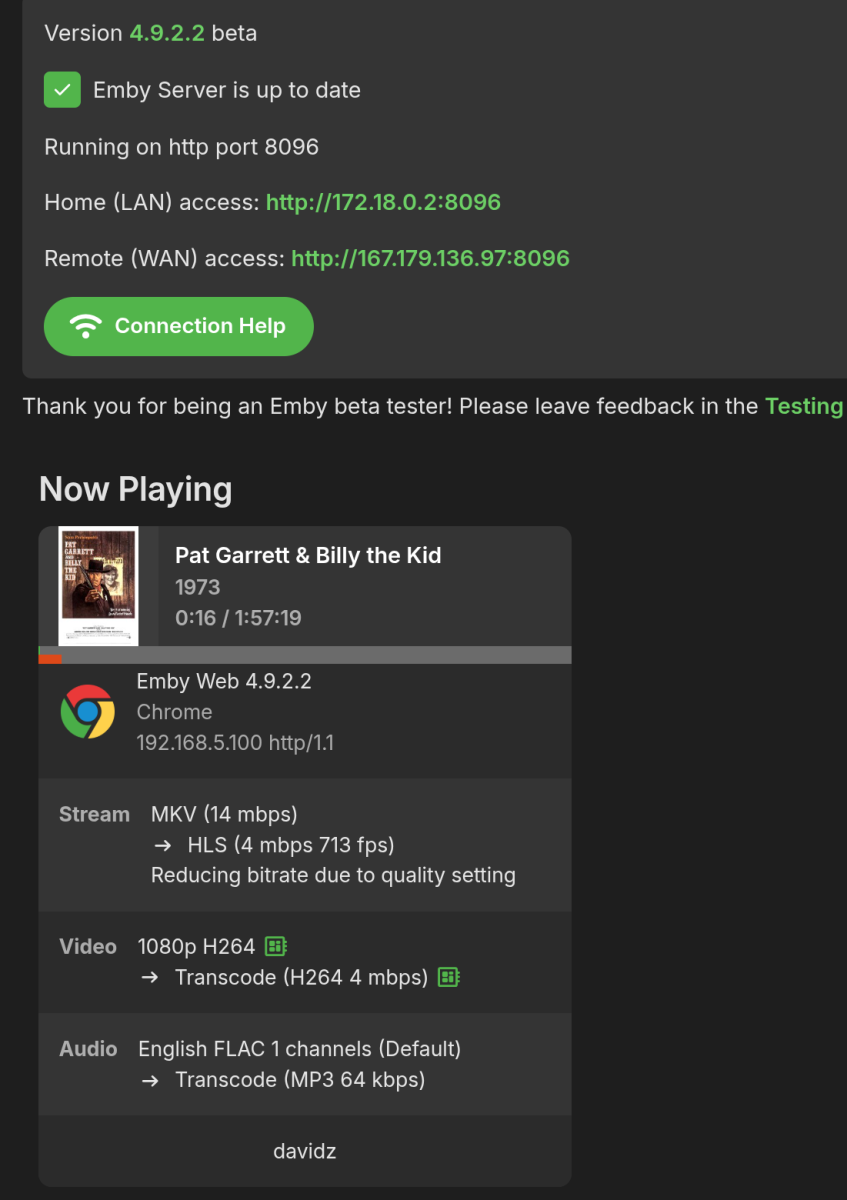Click the arrow icon in the Audio MP3 row

pos(150,1080)
